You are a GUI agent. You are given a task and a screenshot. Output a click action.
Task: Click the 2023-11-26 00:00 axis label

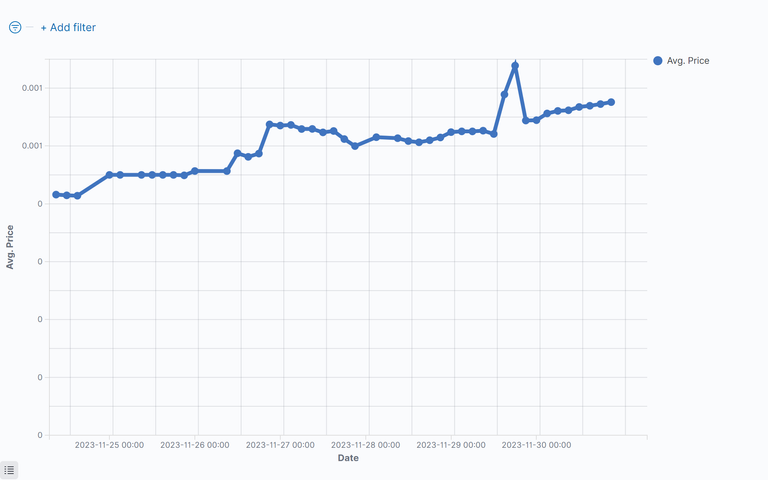pos(195,445)
